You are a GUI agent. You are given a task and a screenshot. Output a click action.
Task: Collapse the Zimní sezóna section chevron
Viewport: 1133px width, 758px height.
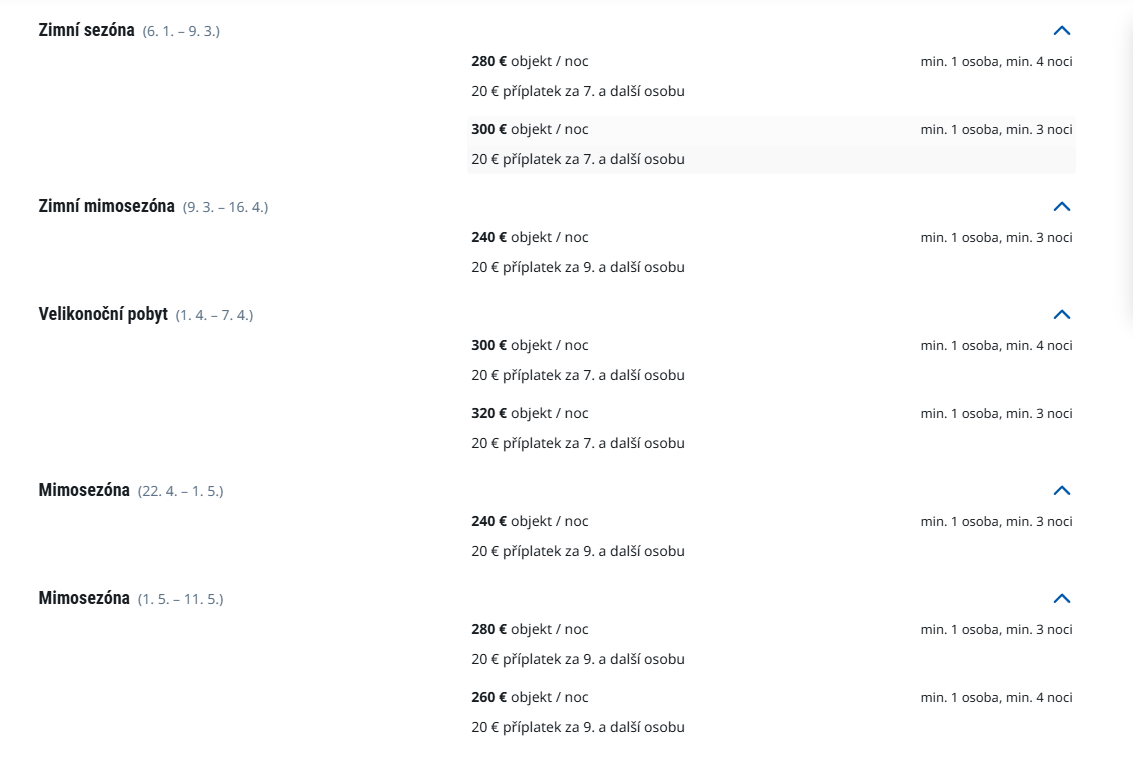click(1062, 31)
